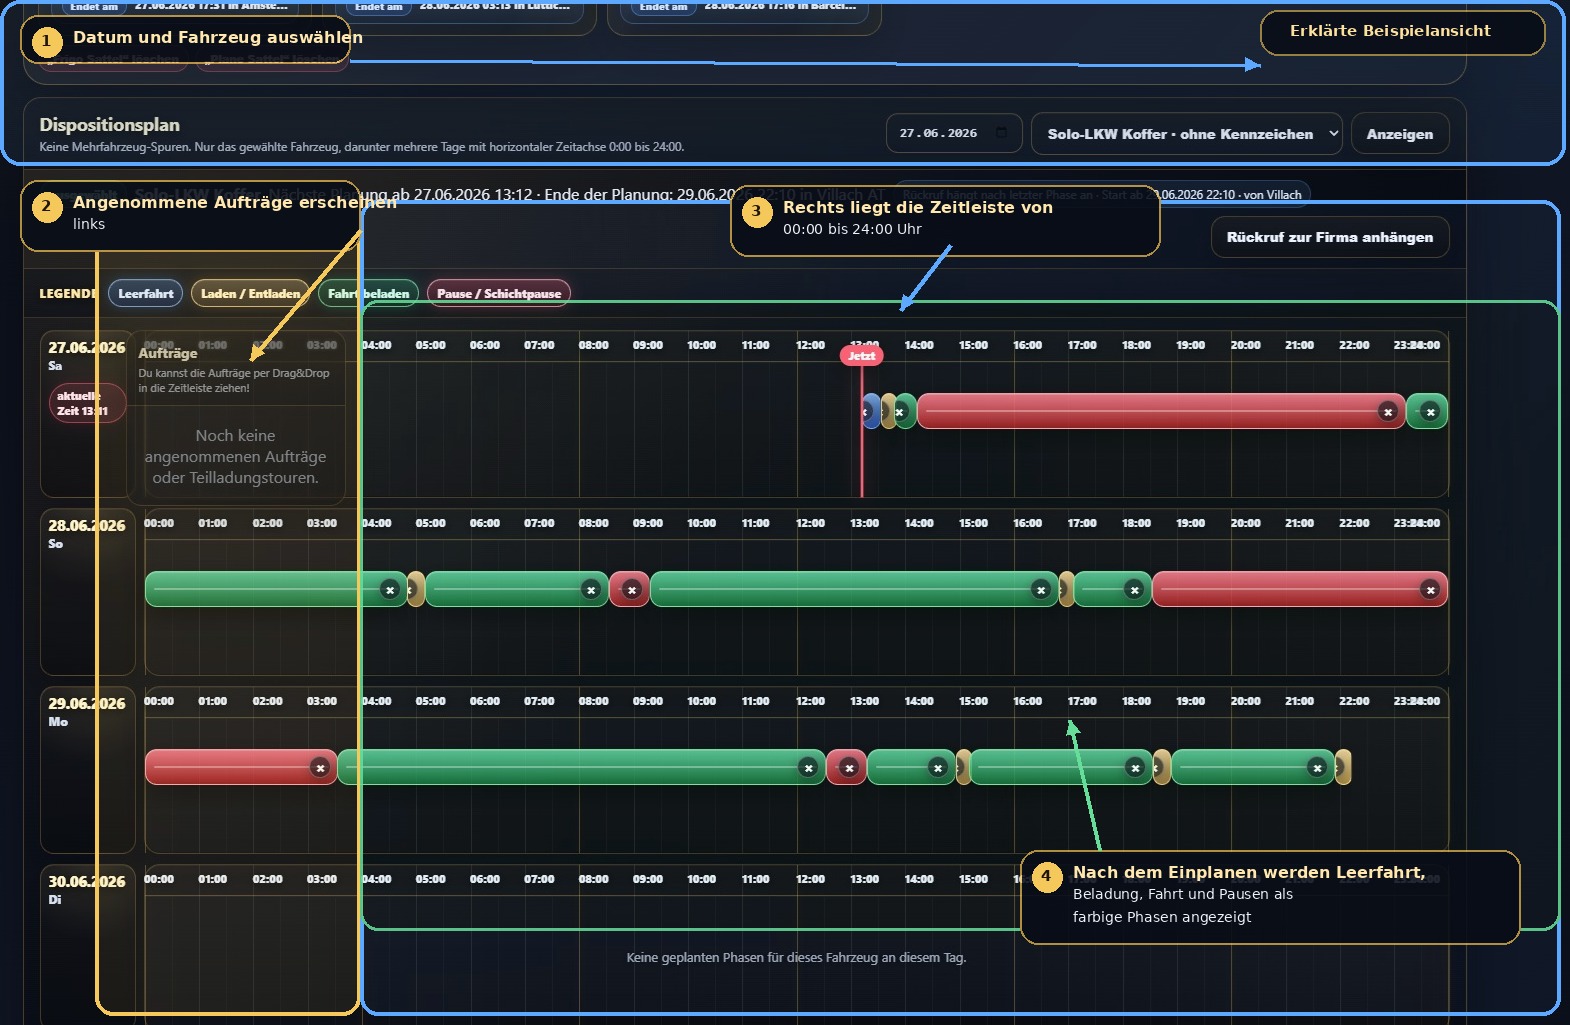
Task: Remove the red evening pause on 28.06.2026
Action: [1431, 590]
